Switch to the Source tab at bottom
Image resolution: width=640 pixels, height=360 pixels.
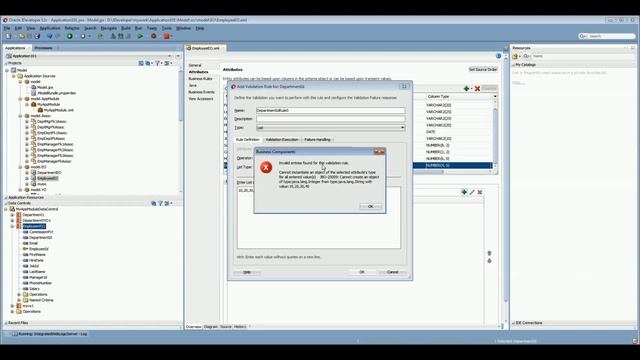(225, 327)
